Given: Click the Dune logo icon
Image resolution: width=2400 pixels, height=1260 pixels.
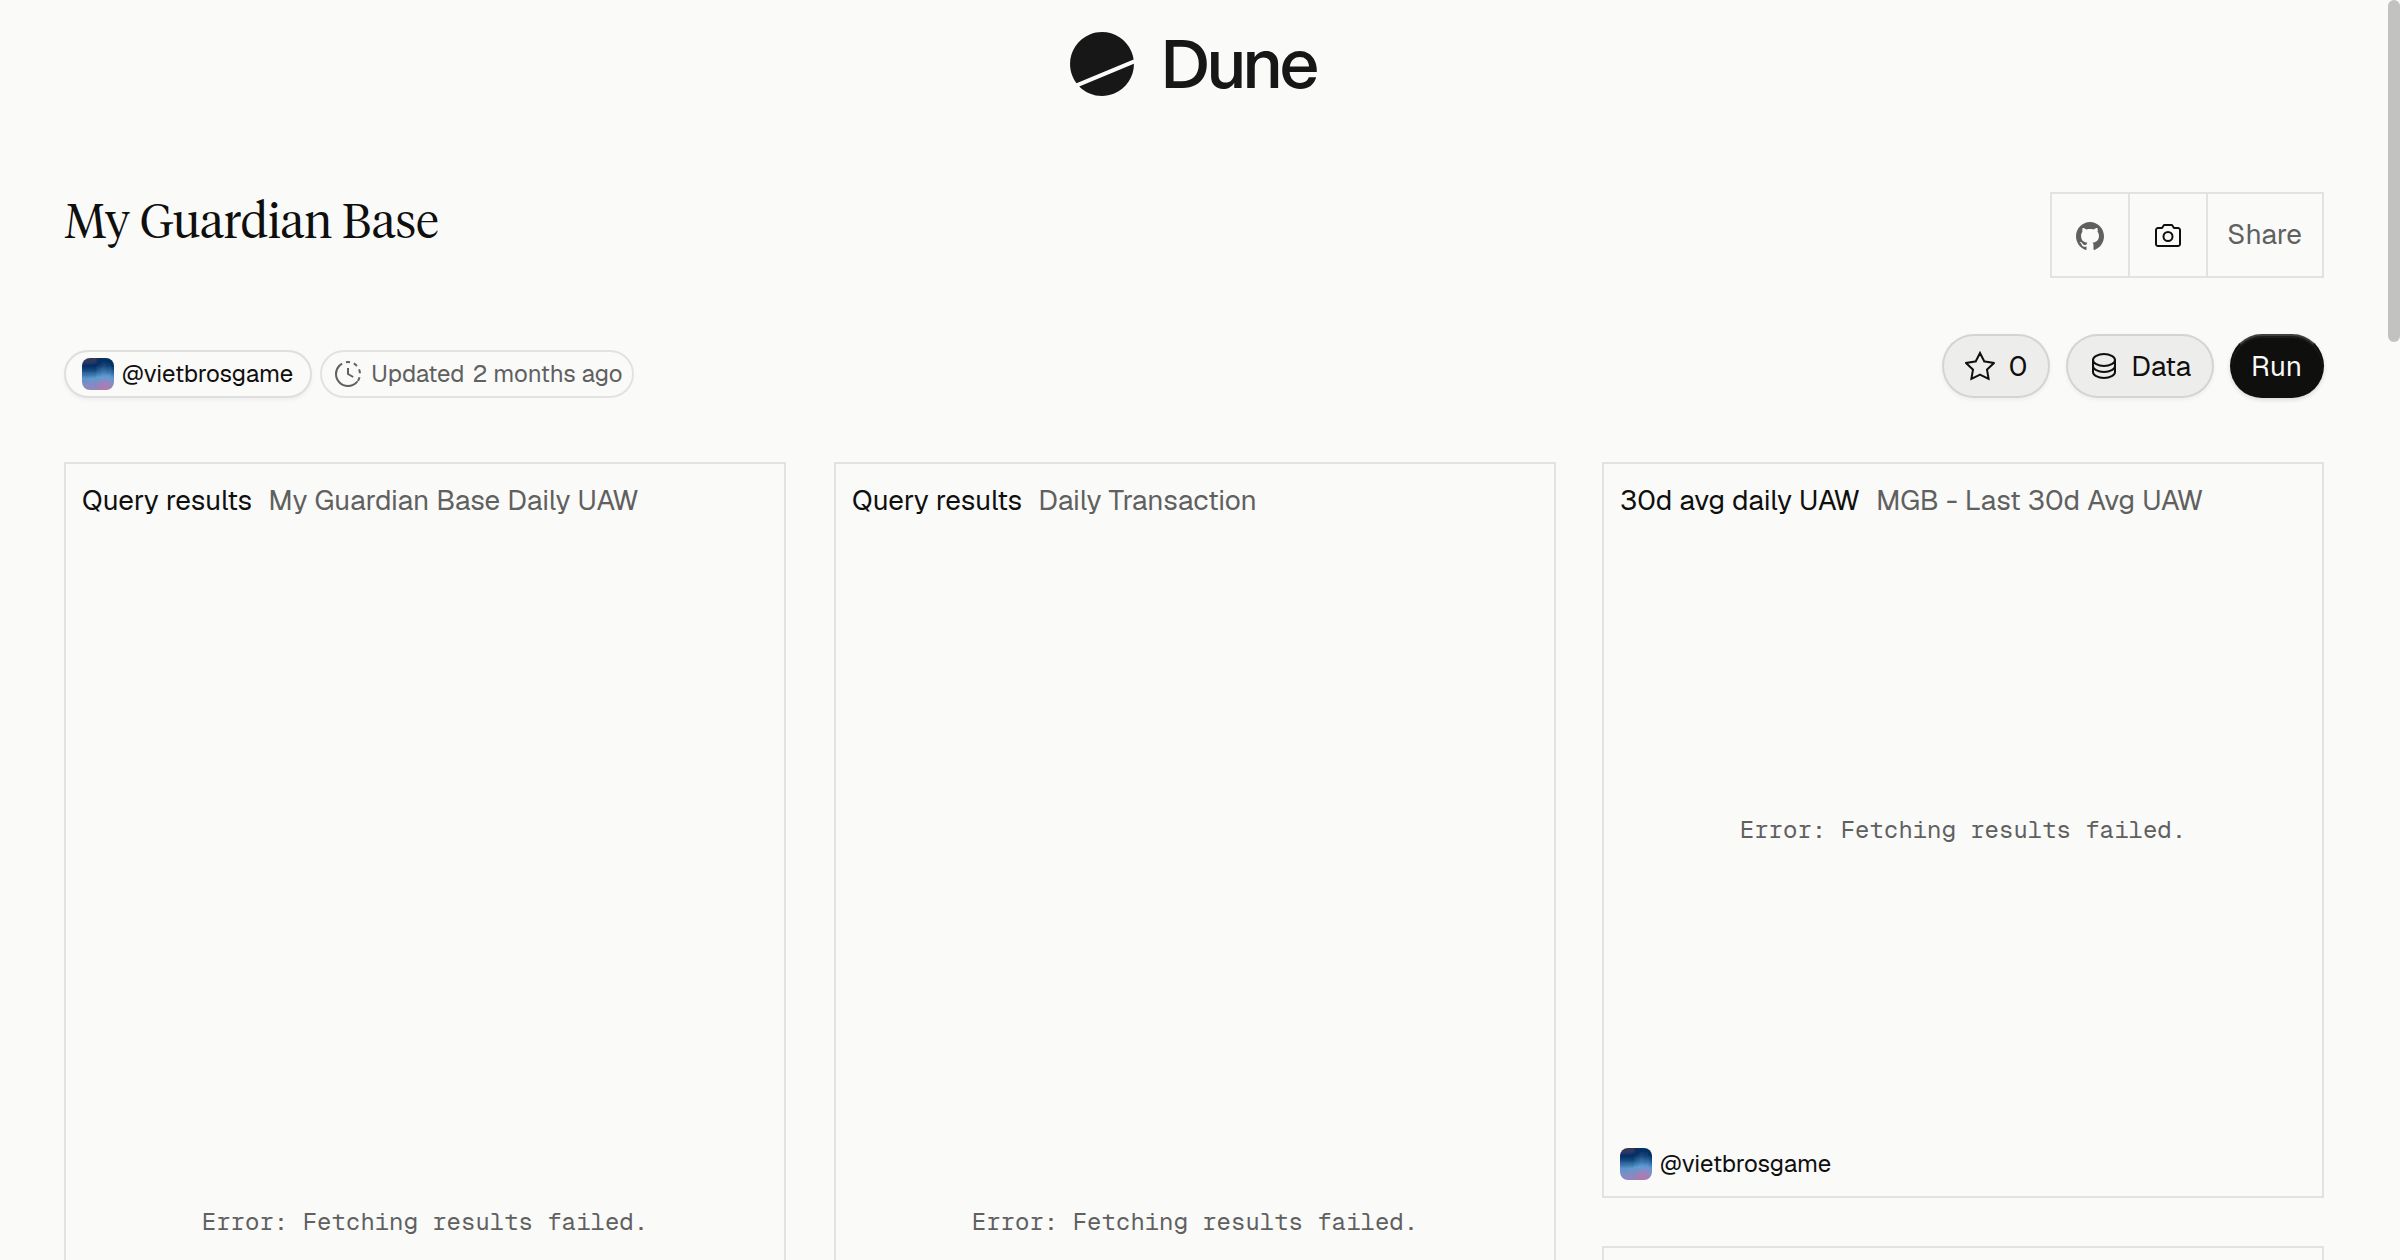Looking at the screenshot, I should pyautogui.click(x=1101, y=64).
